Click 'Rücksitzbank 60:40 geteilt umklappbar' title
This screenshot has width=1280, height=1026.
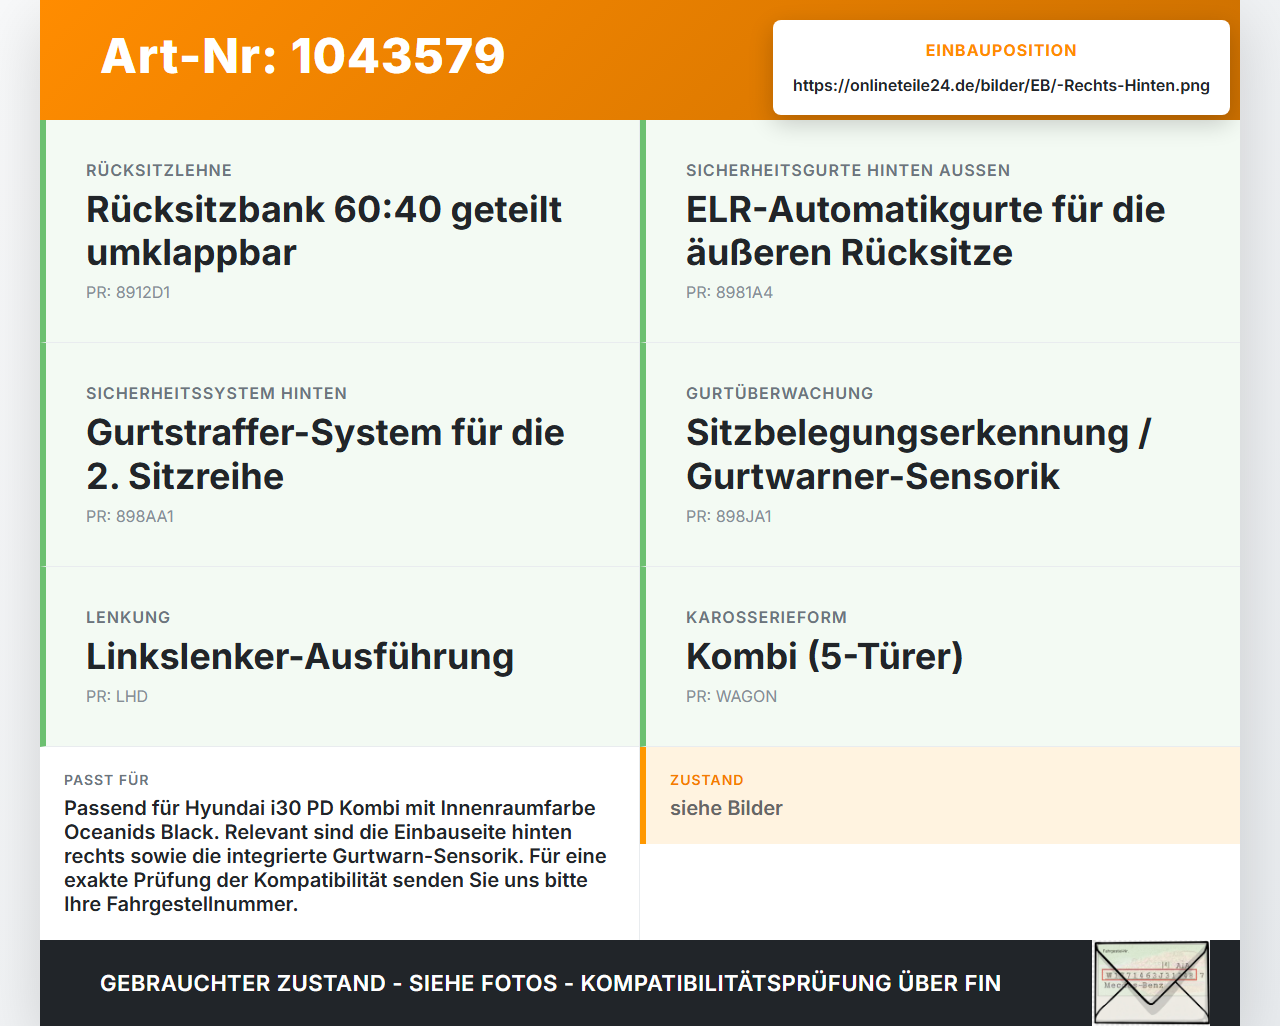[324, 231]
